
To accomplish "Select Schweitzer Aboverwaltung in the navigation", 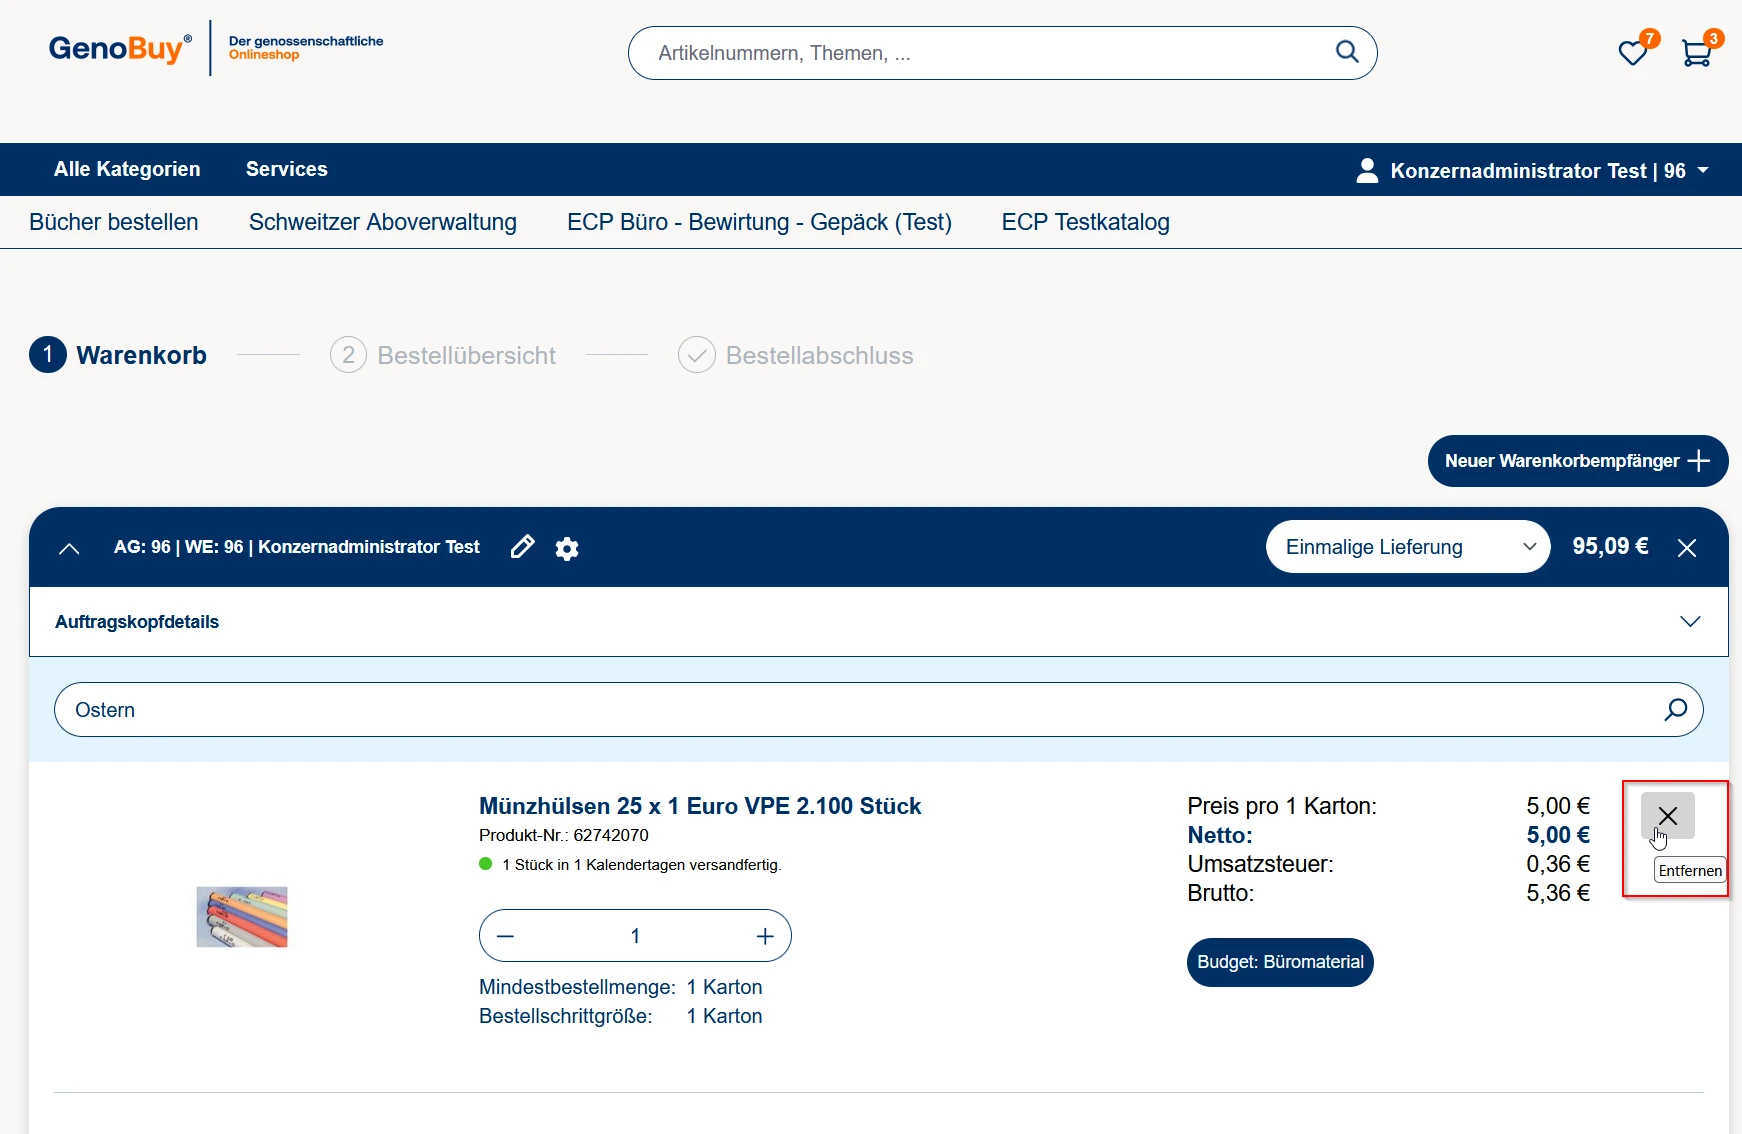I will tap(383, 222).
